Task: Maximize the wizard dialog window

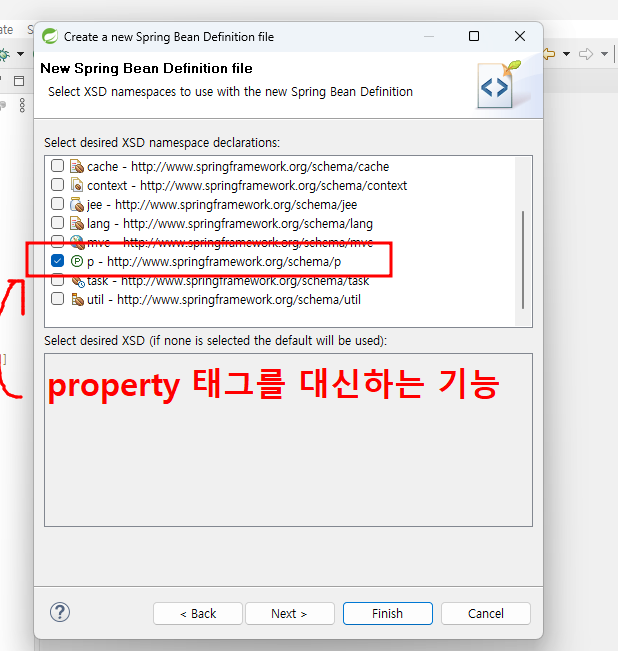Action: coord(474,37)
